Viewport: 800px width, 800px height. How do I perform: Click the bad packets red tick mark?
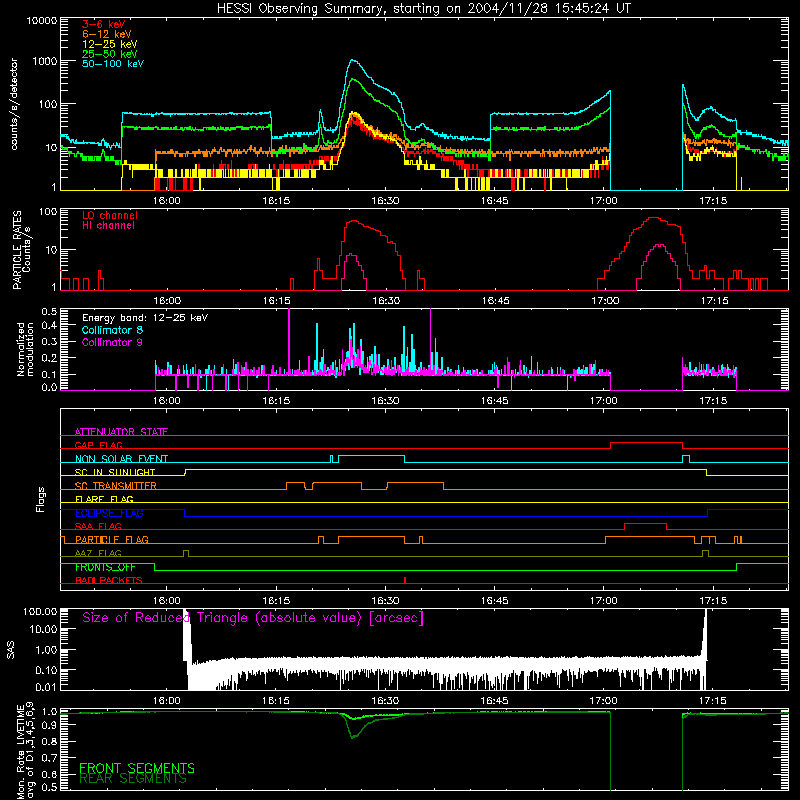[405, 580]
